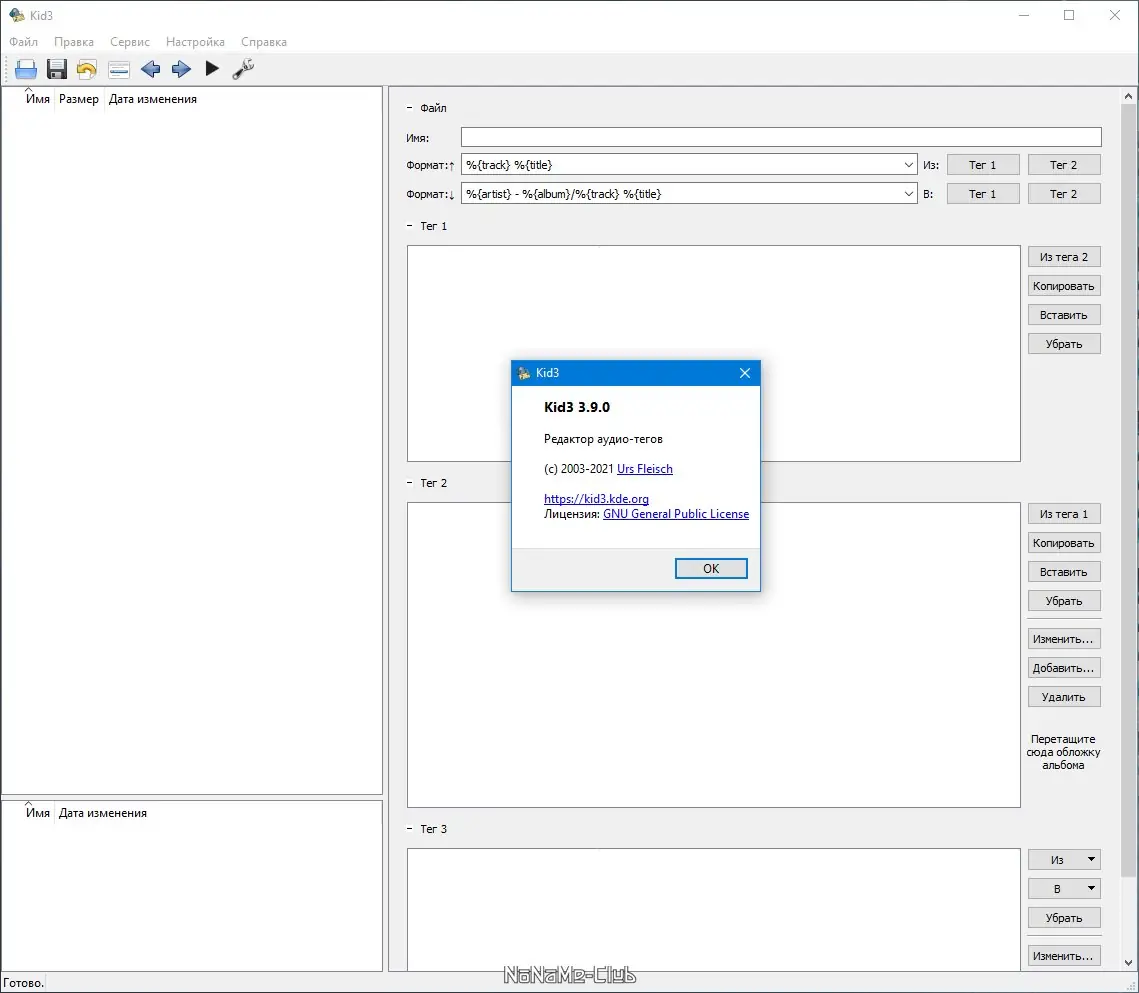Collapse the Тег 3 section
This screenshot has width=1139, height=993.
tap(410, 829)
